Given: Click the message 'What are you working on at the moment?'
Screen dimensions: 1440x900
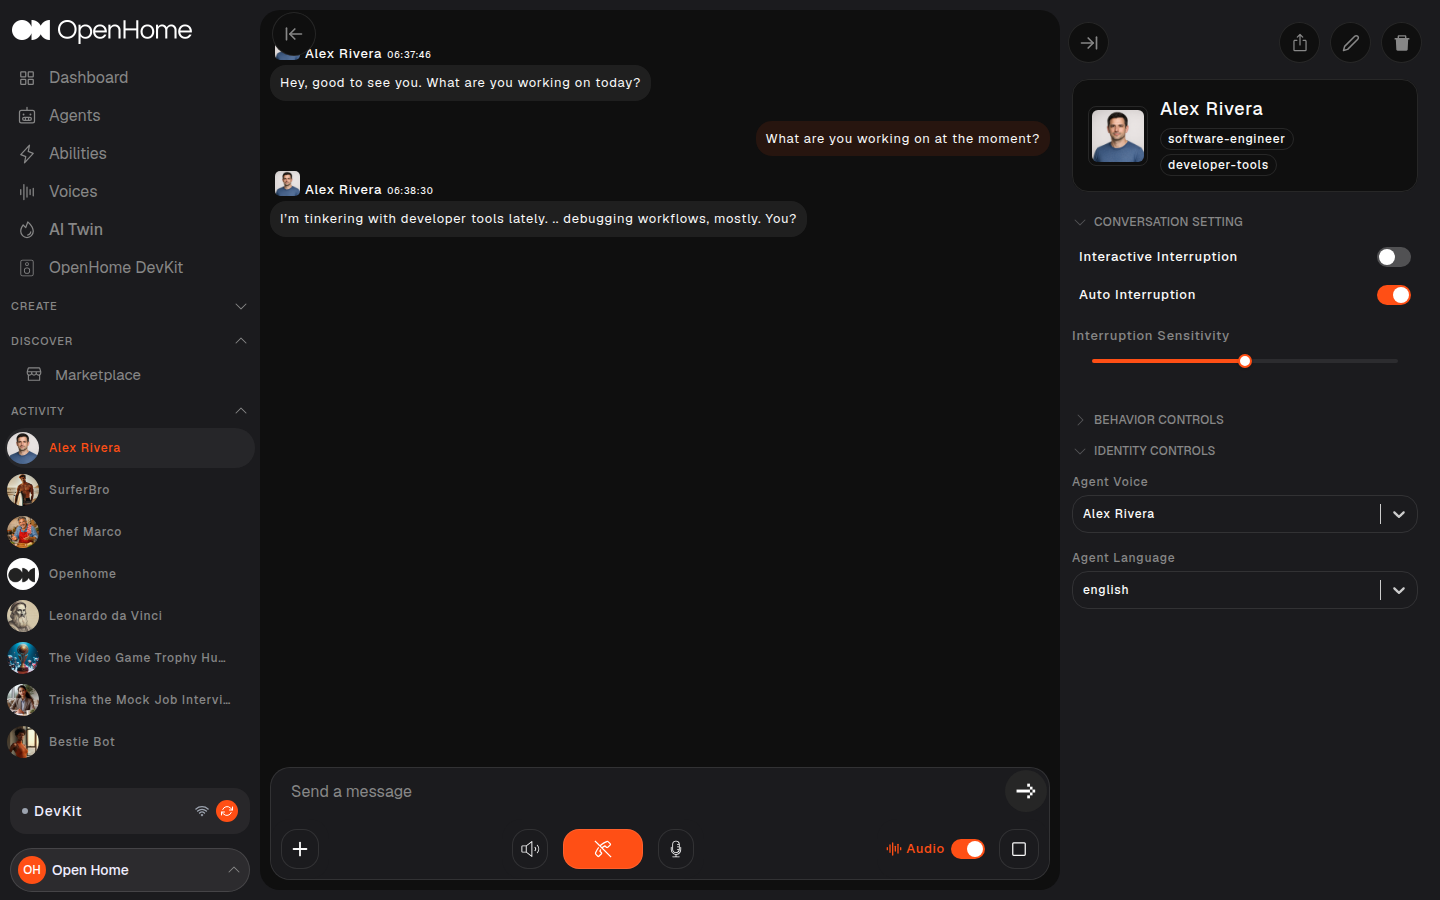Looking at the screenshot, I should [902, 139].
